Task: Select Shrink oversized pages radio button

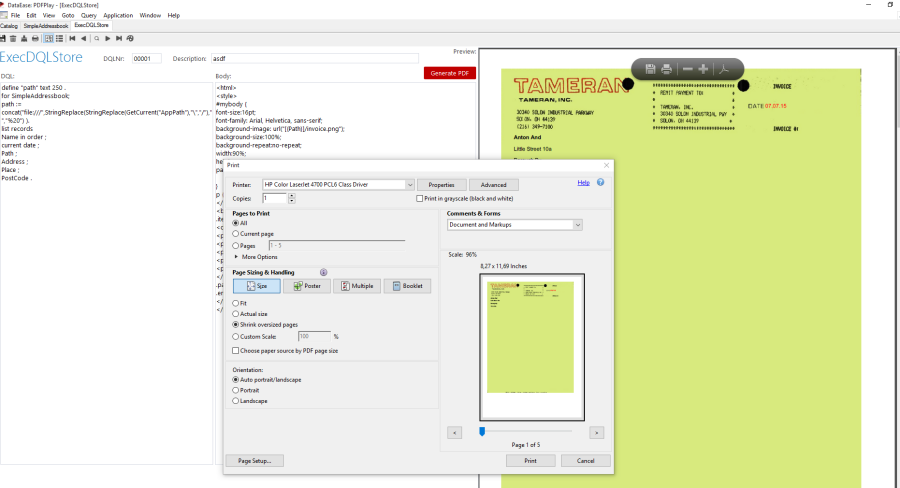Action: (x=235, y=324)
